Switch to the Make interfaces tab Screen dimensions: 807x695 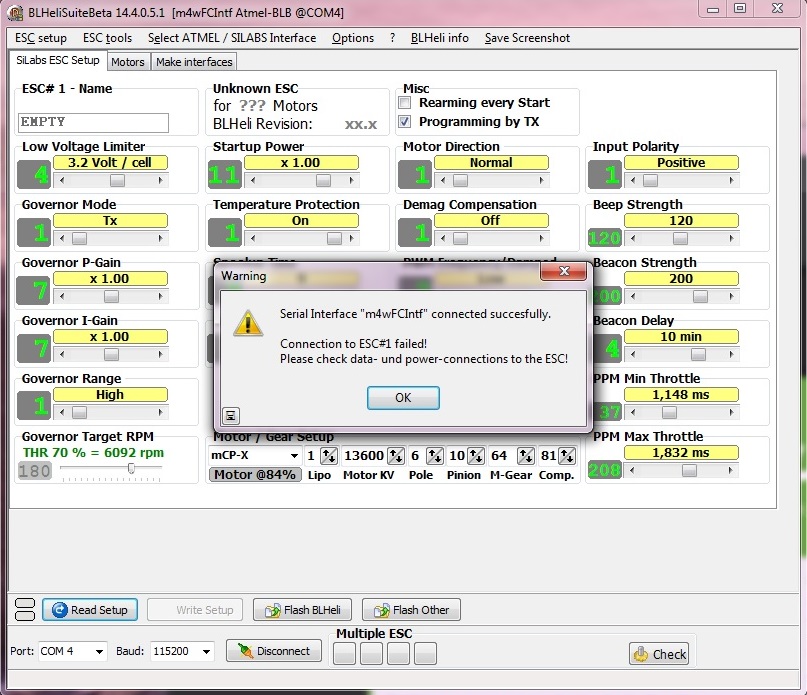tap(197, 62)
